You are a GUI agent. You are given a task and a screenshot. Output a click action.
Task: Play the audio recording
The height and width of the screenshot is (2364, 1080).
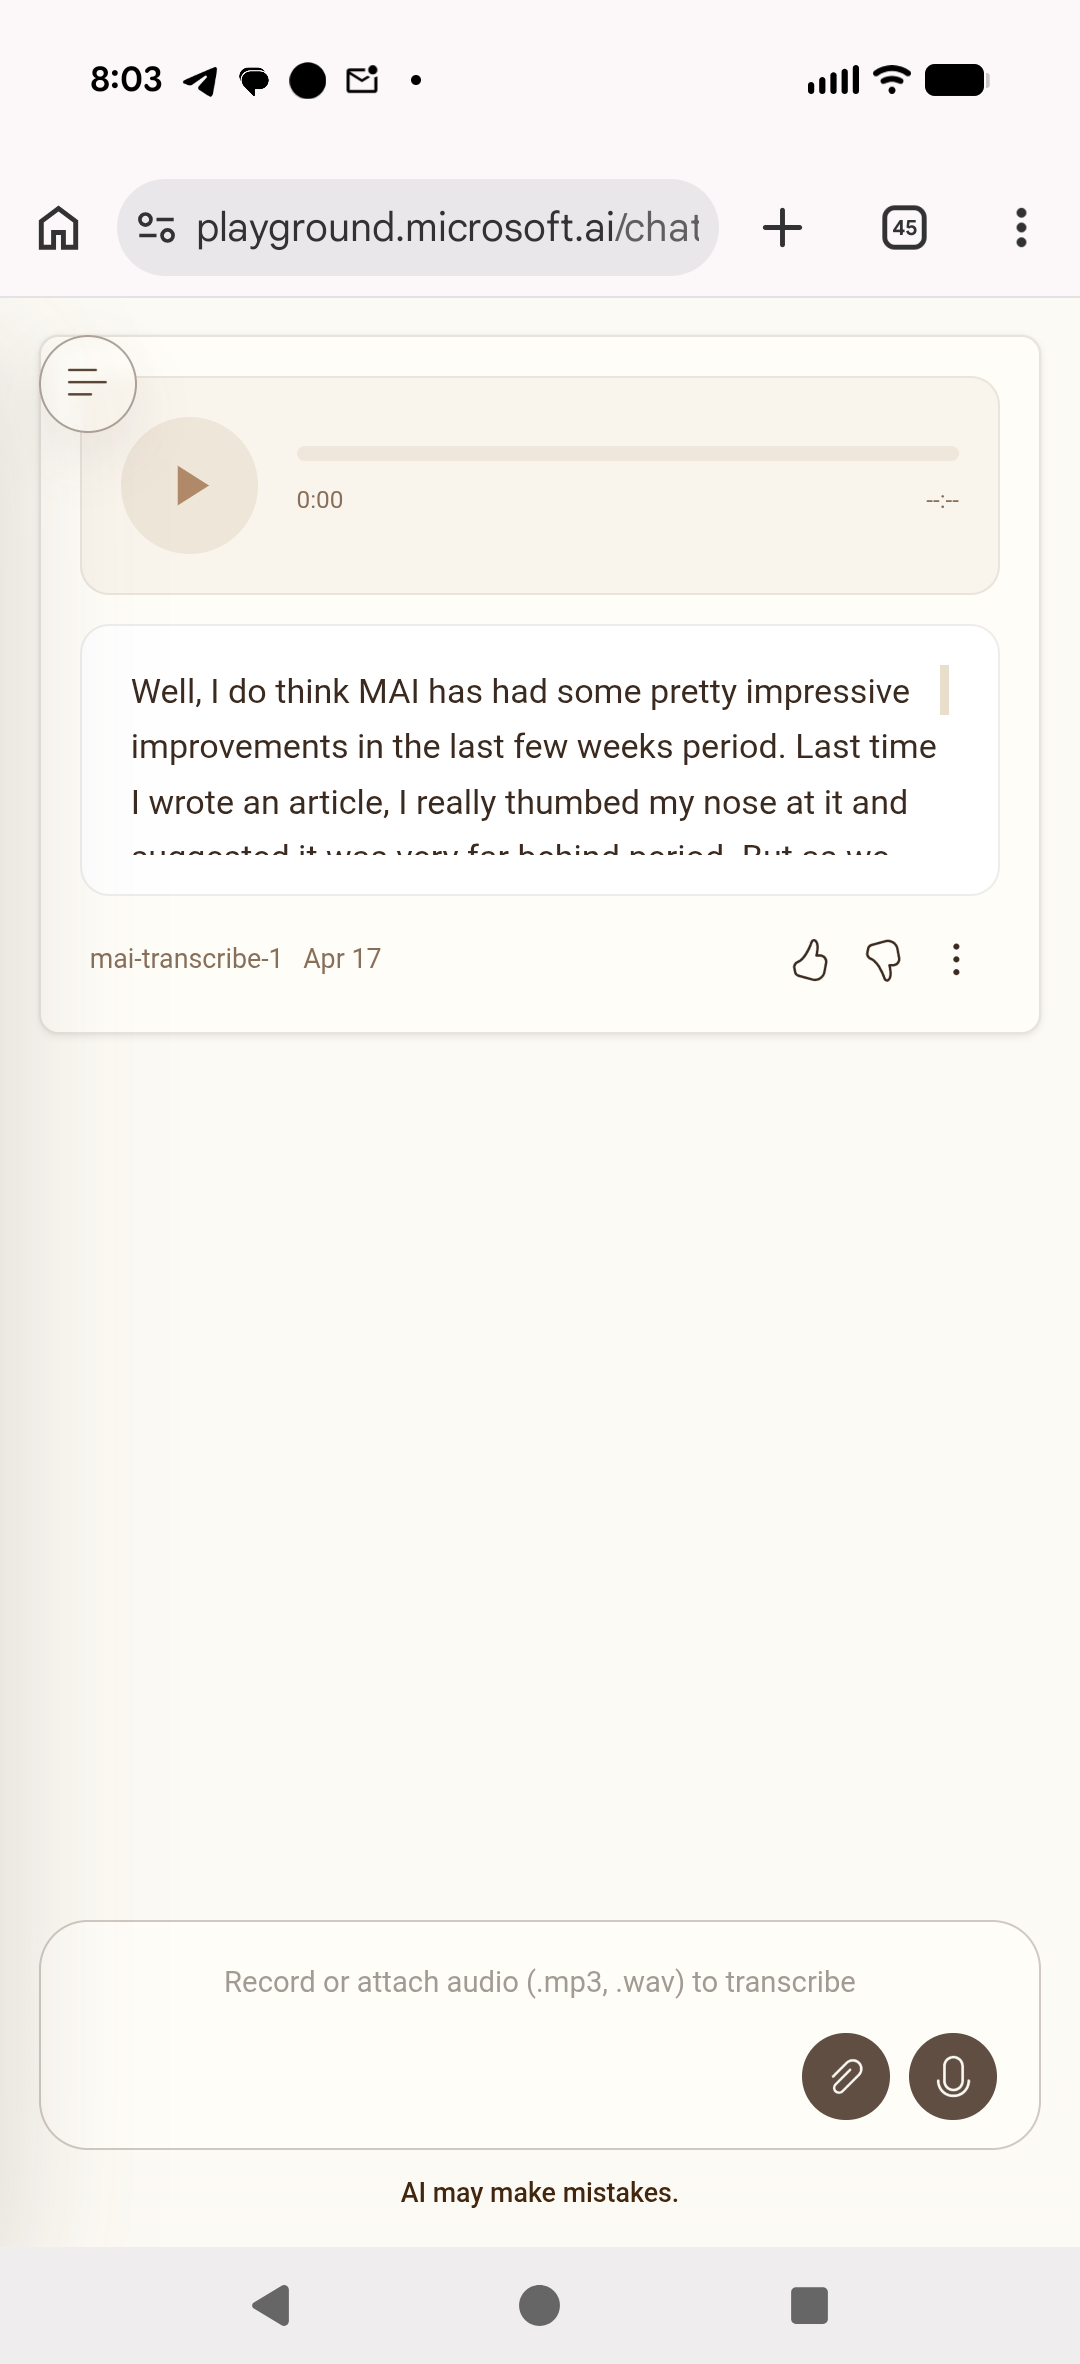click(190, 486)
